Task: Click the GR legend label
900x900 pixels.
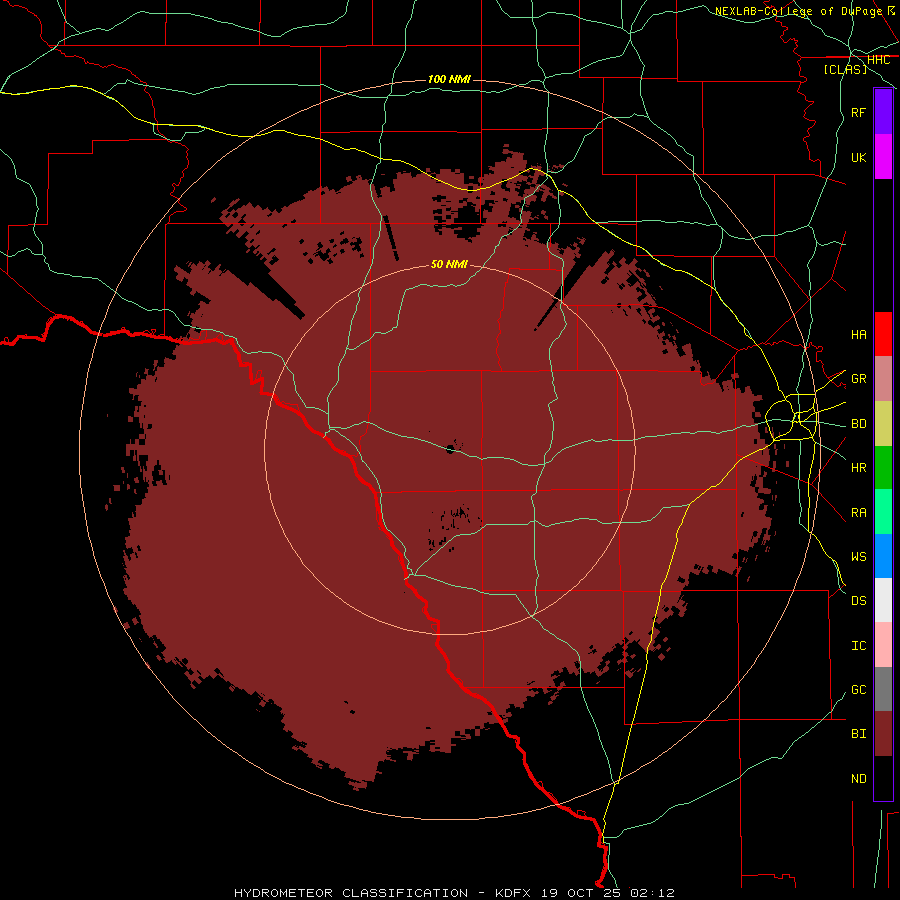Action: click(x=858, y=379)
